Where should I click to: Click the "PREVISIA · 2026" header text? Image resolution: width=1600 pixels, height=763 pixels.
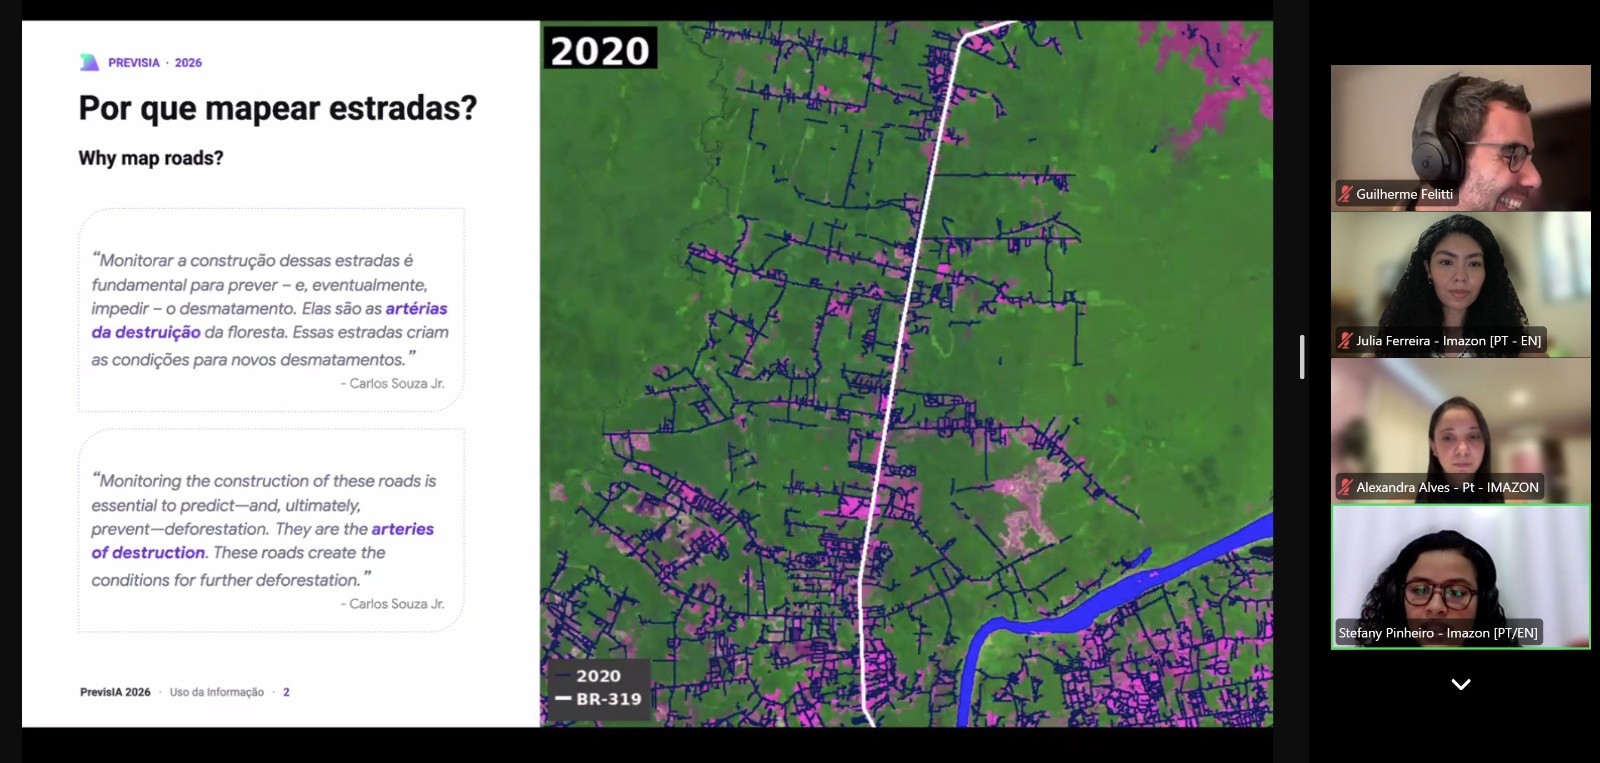(x=155, y=63)
